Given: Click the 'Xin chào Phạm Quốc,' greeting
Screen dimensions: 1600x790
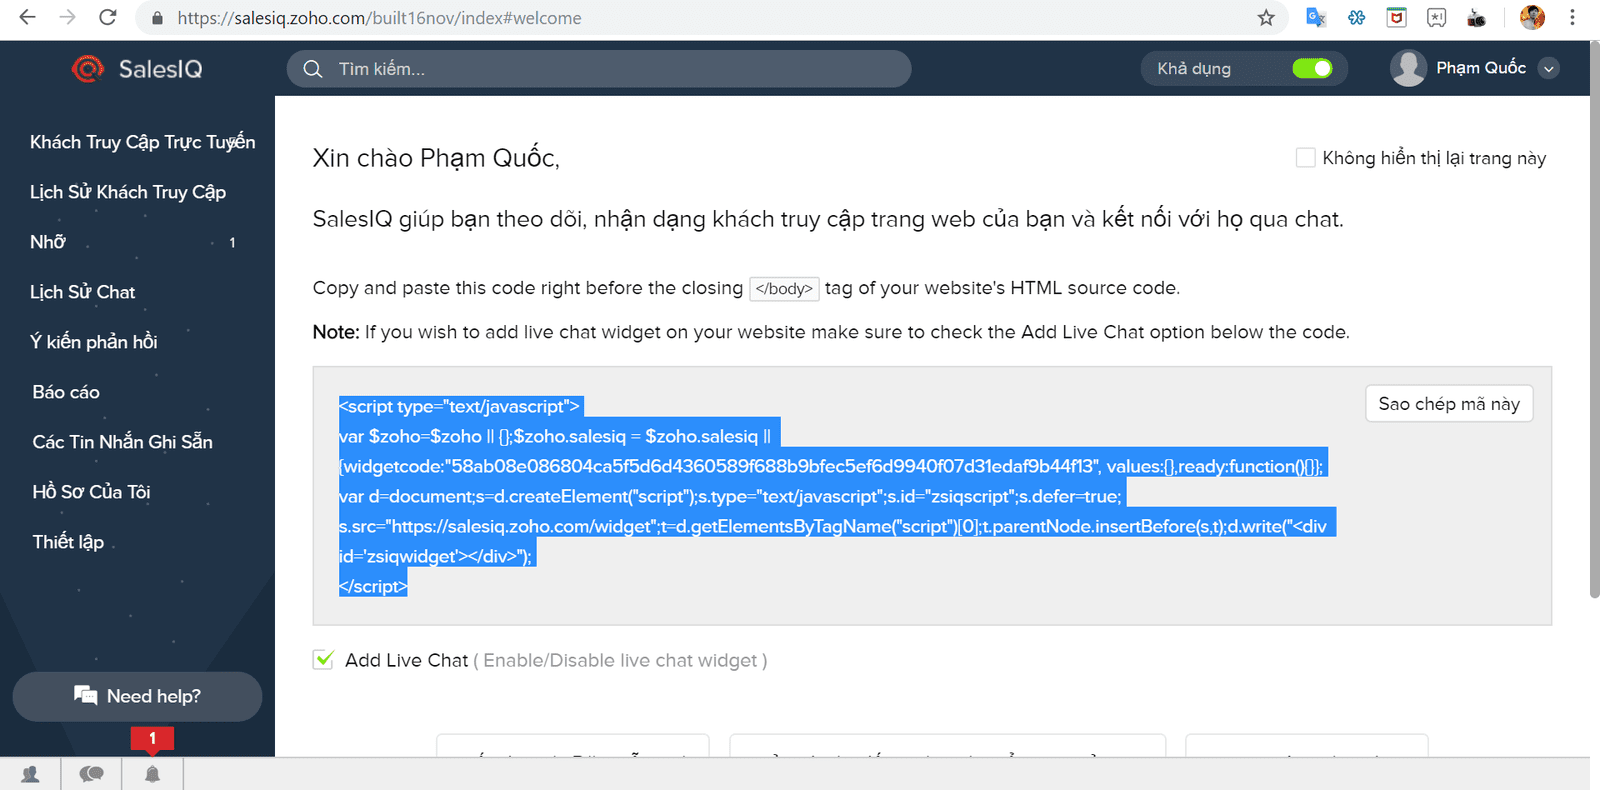Looking at the screenshot, I should [436, 158].
